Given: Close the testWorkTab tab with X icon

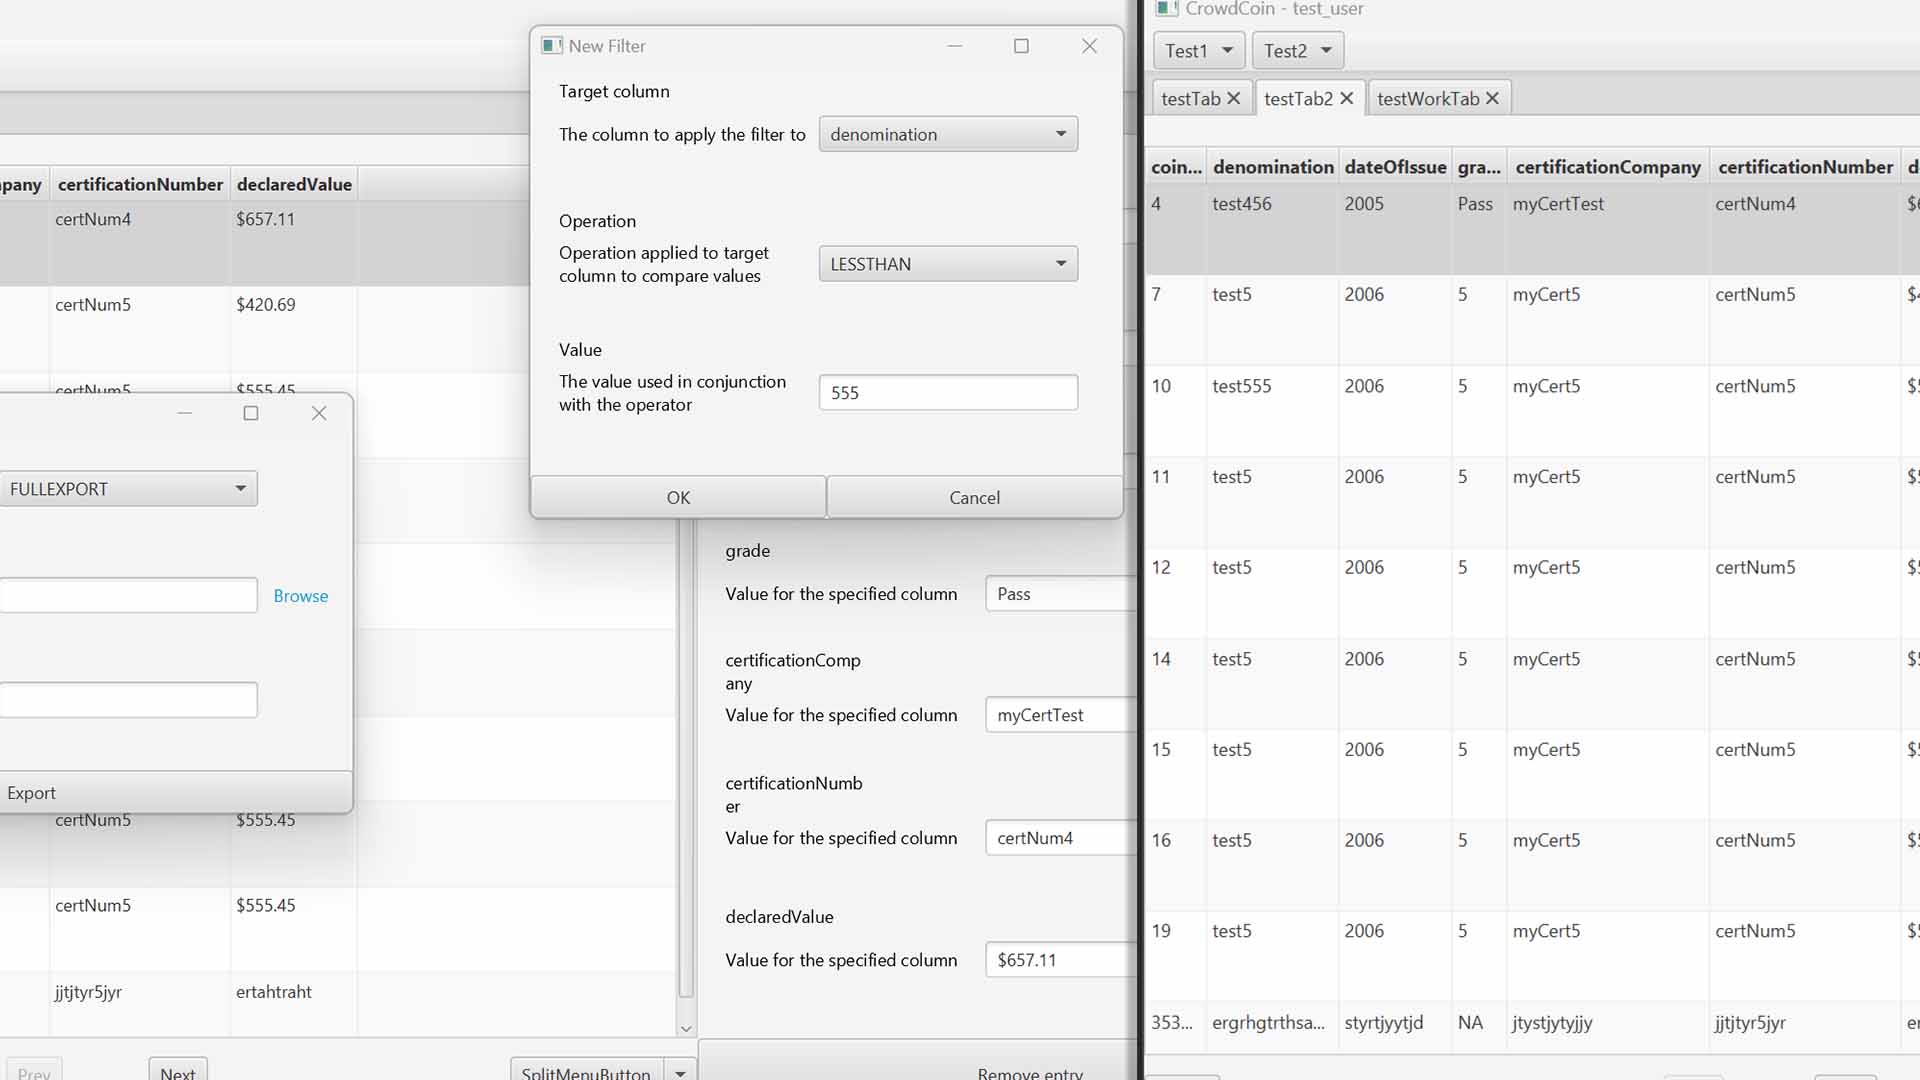Looking at the screenshot, I should tap(1492, 98).
